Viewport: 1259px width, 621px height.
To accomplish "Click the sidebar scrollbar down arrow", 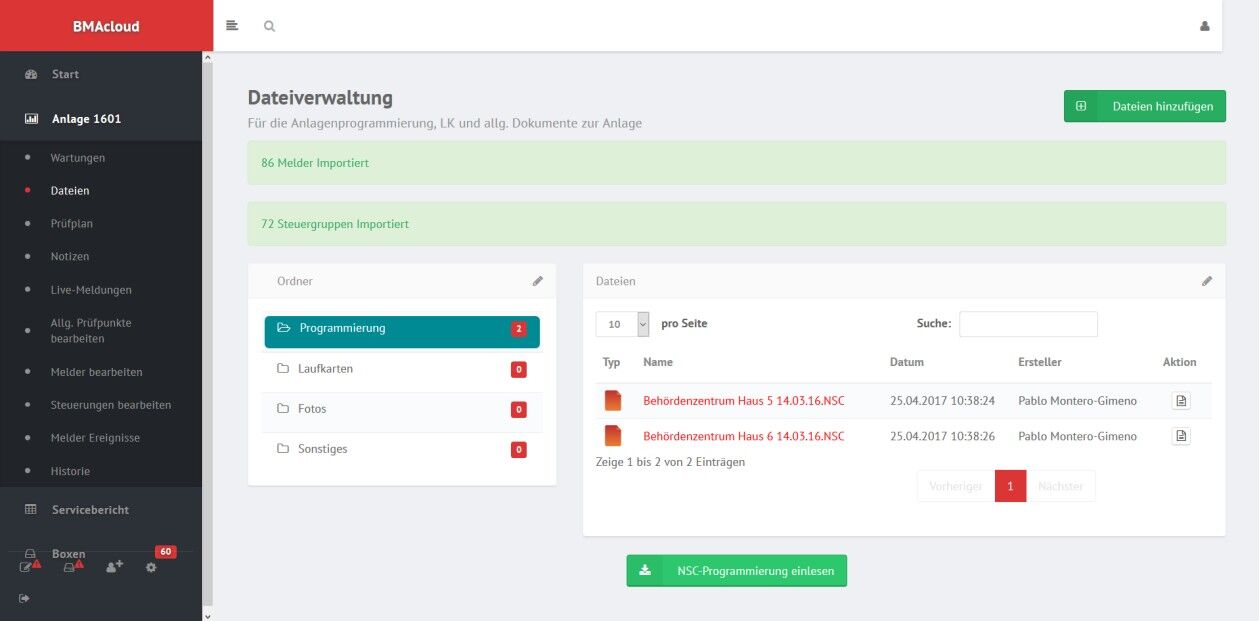I will (x=208, y=615).
